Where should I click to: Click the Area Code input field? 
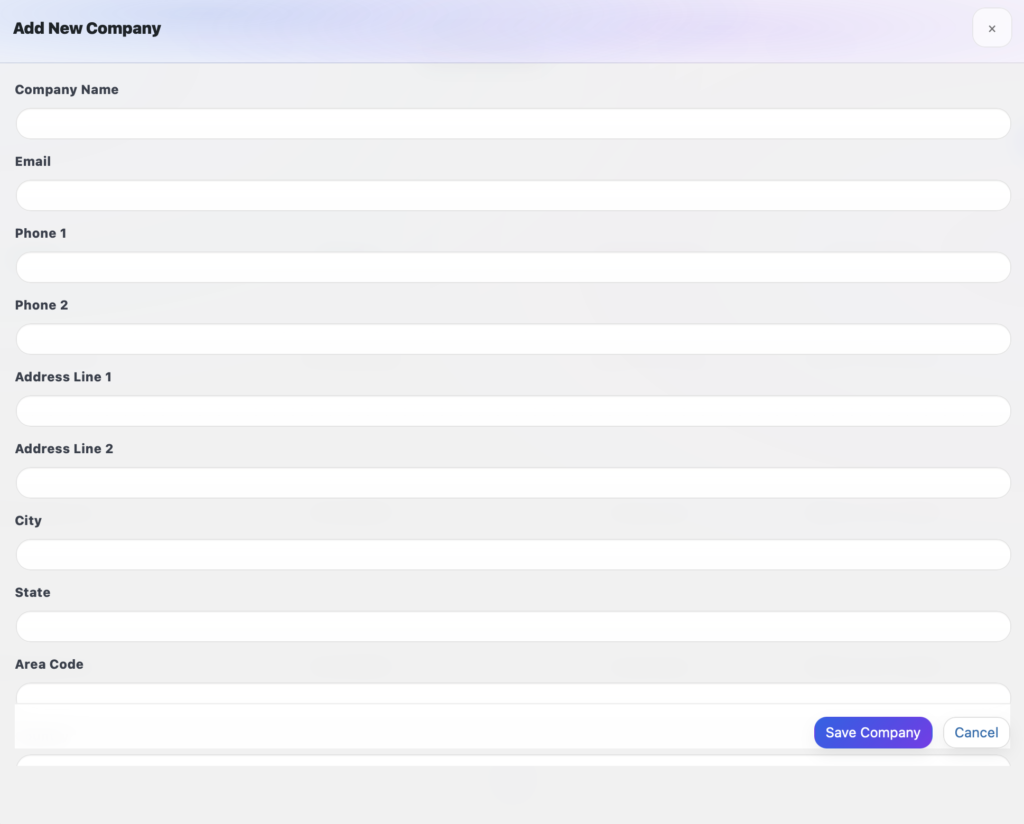pos(512,693)
